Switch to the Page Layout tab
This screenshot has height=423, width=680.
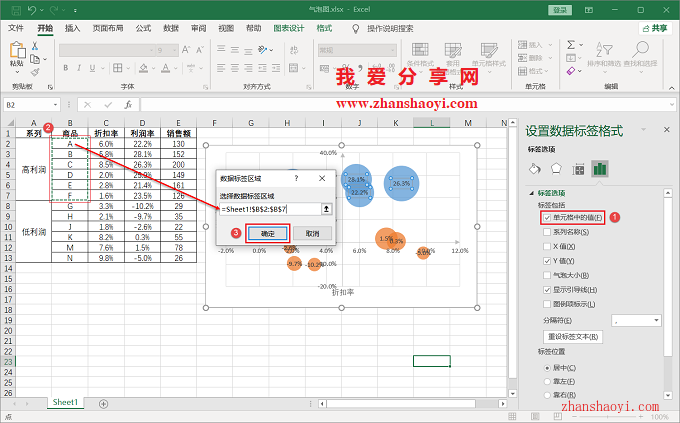click(108, 28)
